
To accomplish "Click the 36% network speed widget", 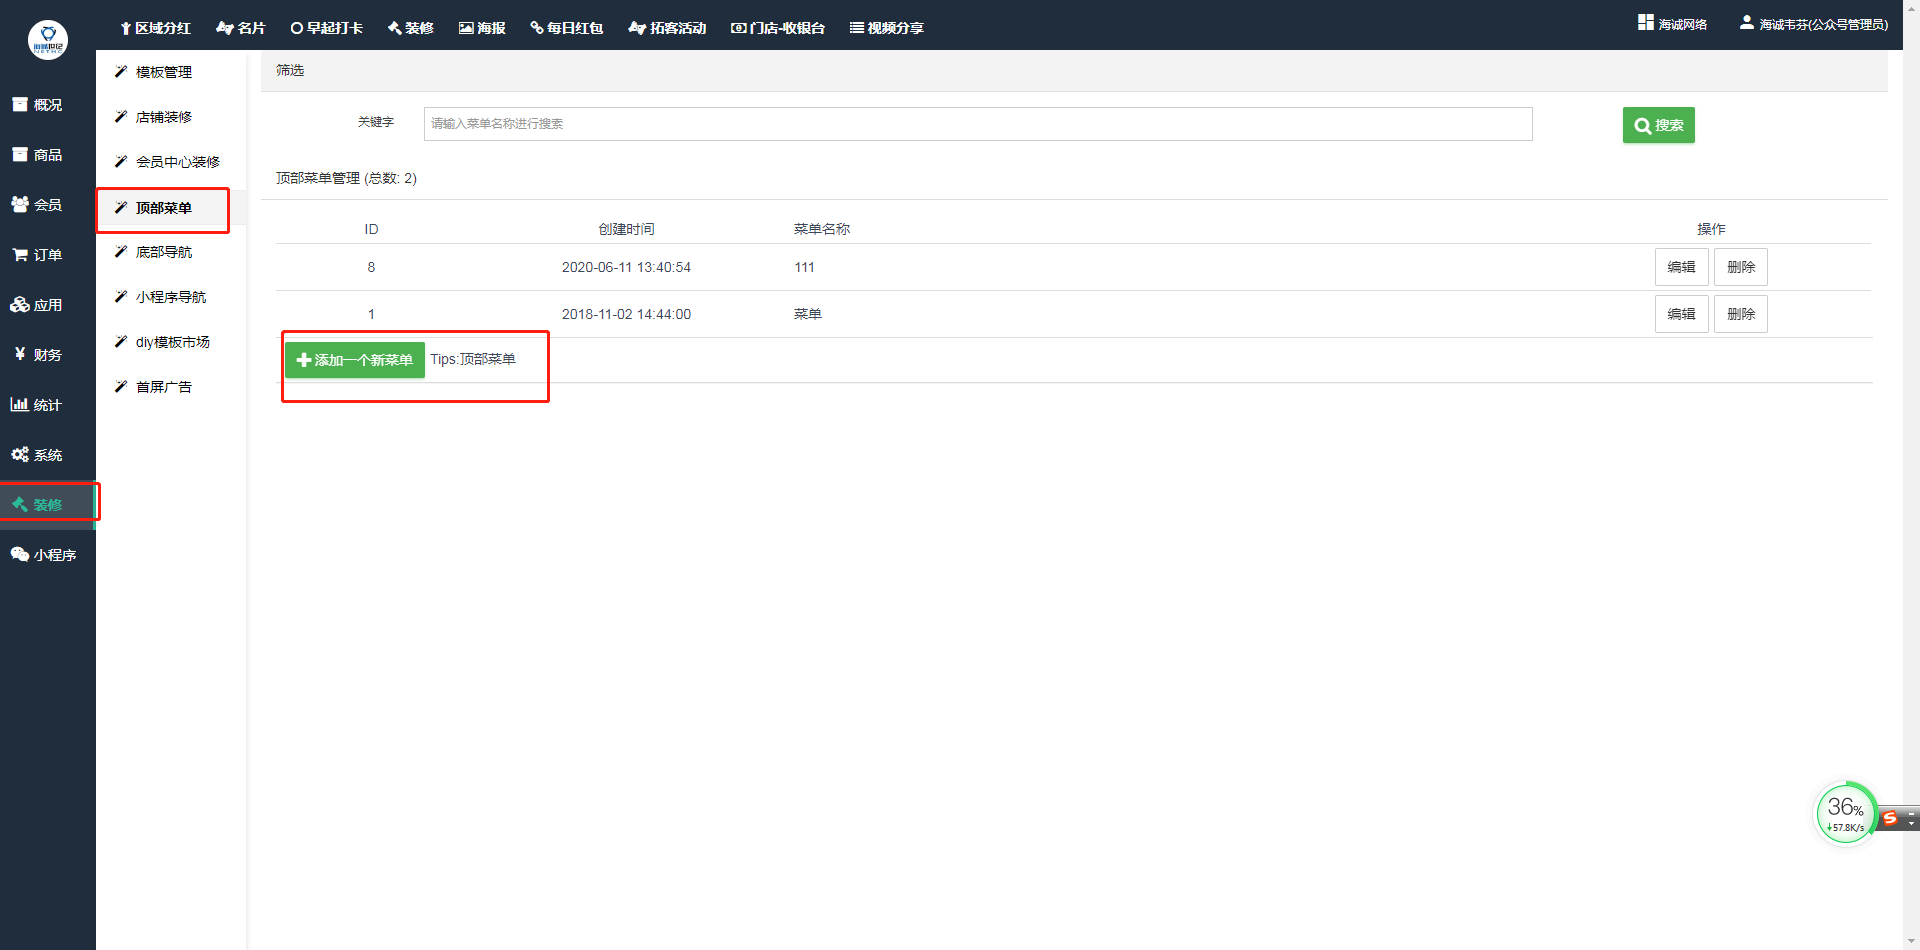I will pyautogui.click(x=1846, y=813).
